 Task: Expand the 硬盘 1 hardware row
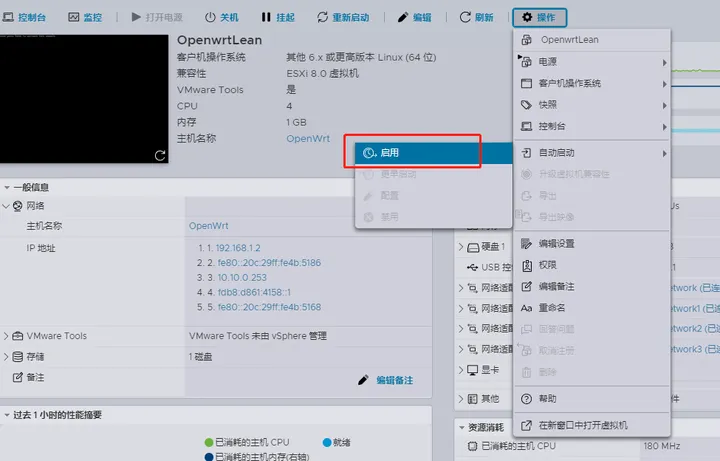[461, 247]
